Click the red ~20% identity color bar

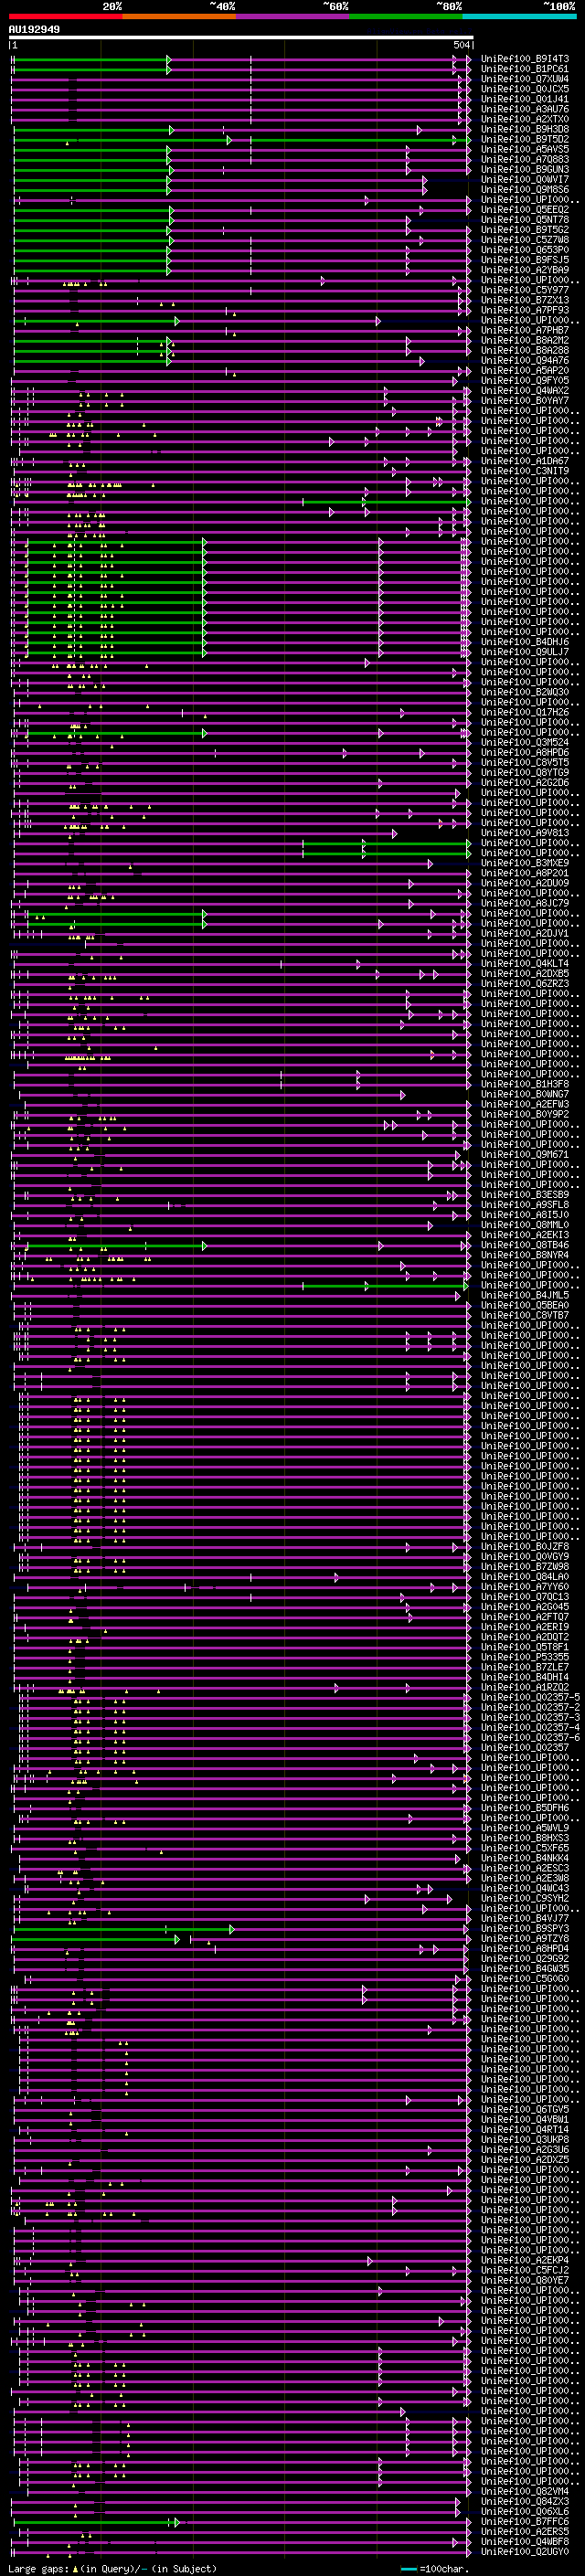[x=65, y=16]
